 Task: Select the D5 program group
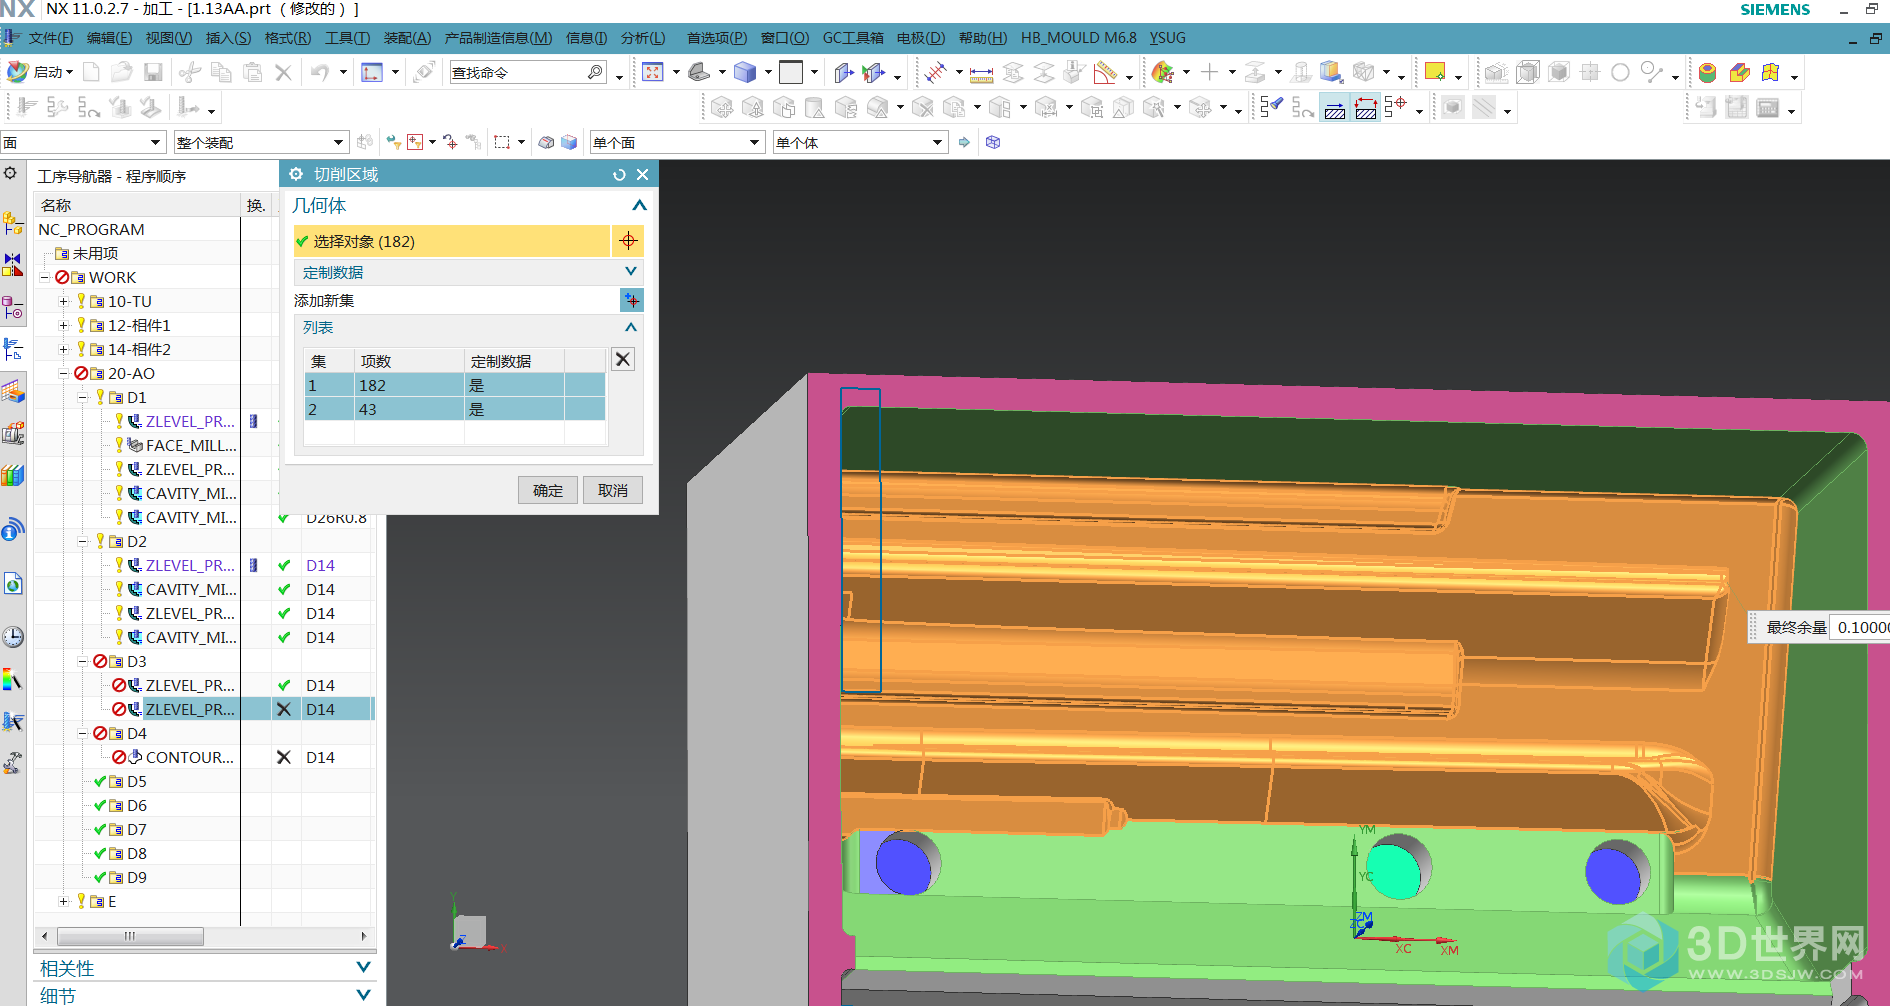coord(137,781)
